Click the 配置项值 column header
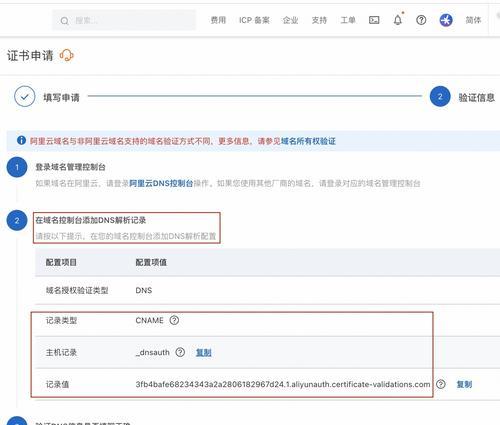The image size is (500, 425). click(151, 262)
